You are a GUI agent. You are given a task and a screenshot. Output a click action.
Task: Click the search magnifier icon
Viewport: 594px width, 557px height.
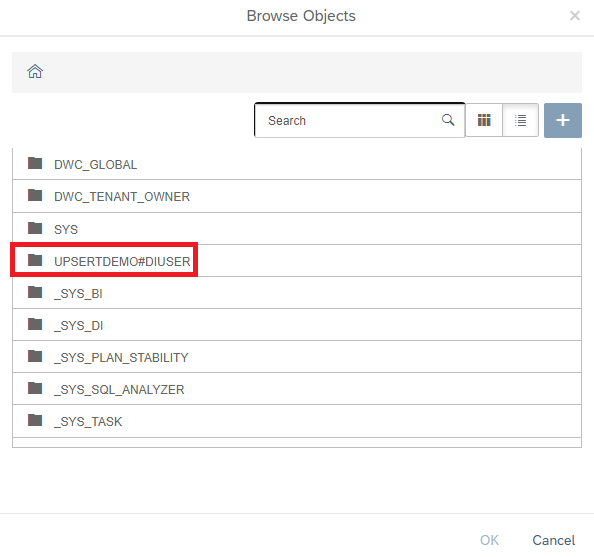pyautogui.click(x=448, y=120)
